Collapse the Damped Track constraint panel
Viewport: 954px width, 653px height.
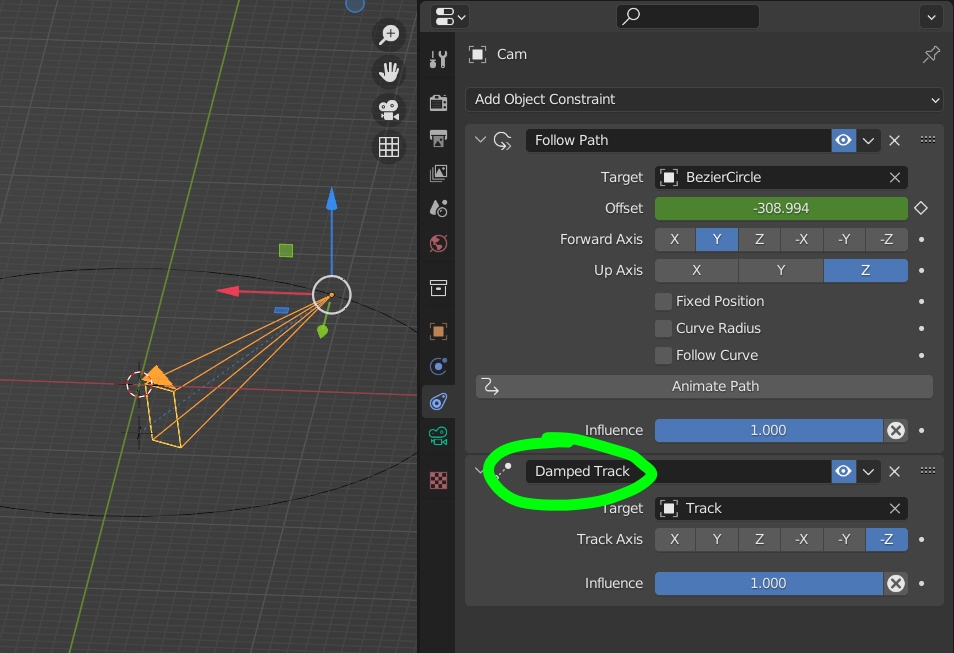tap(479, 471)
